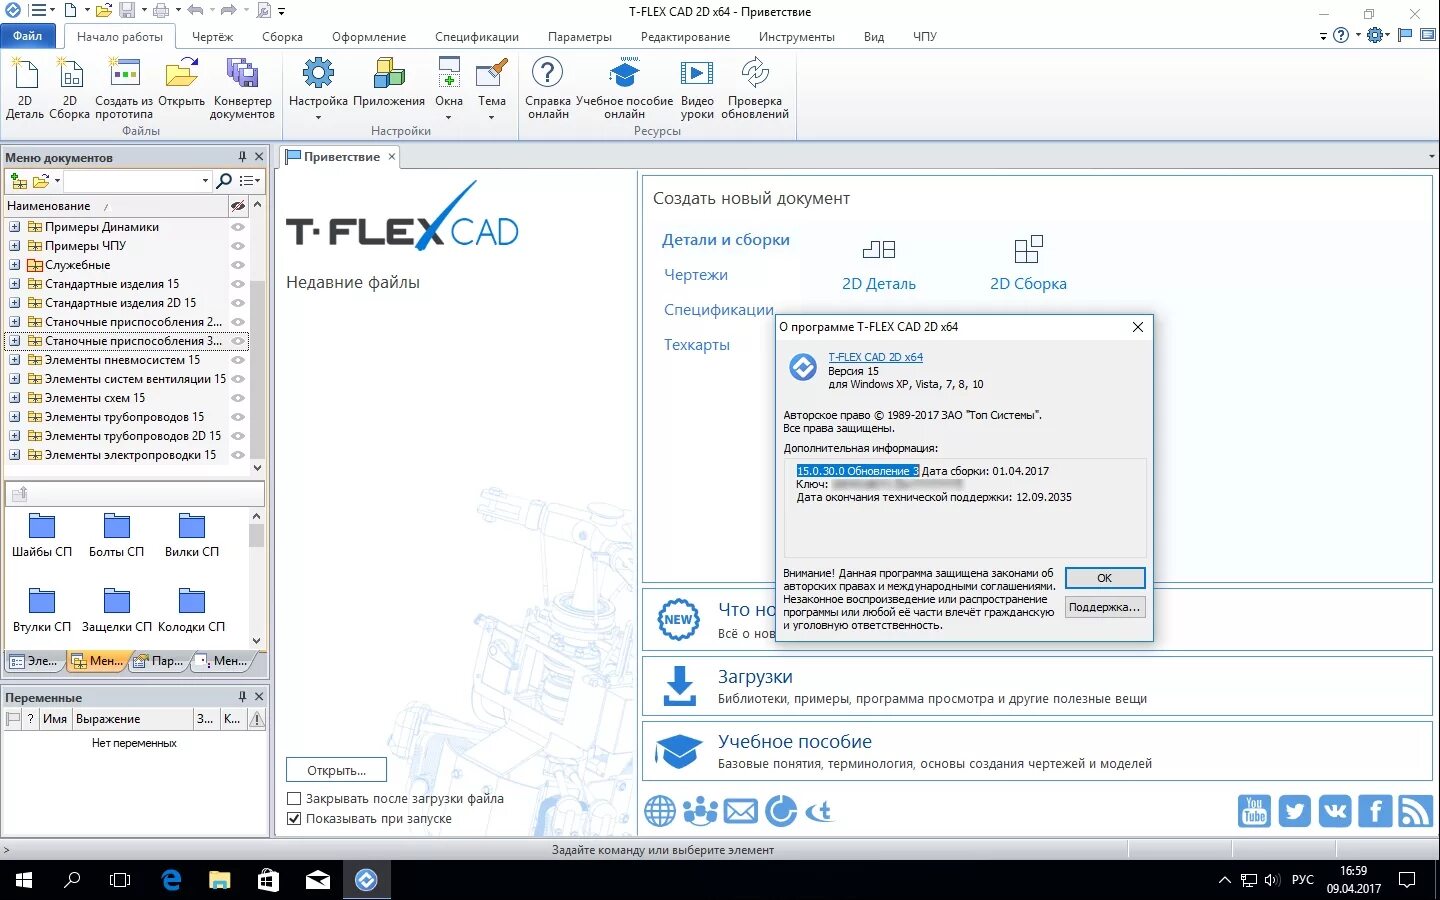Open RSS feed link
1440x900 pixels.
(x=1415, y=810)
